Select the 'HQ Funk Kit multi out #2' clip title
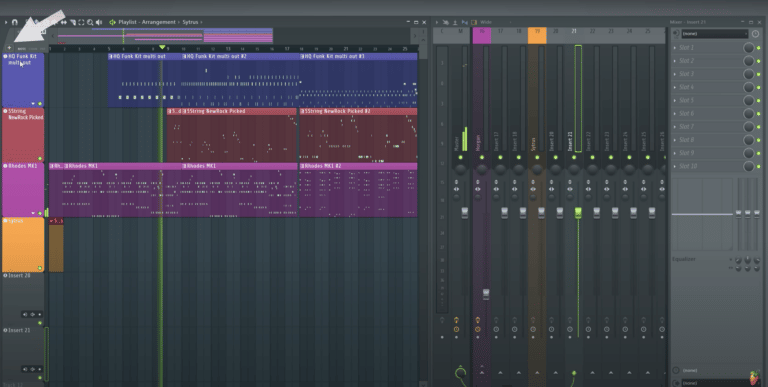 pos(216,56)
